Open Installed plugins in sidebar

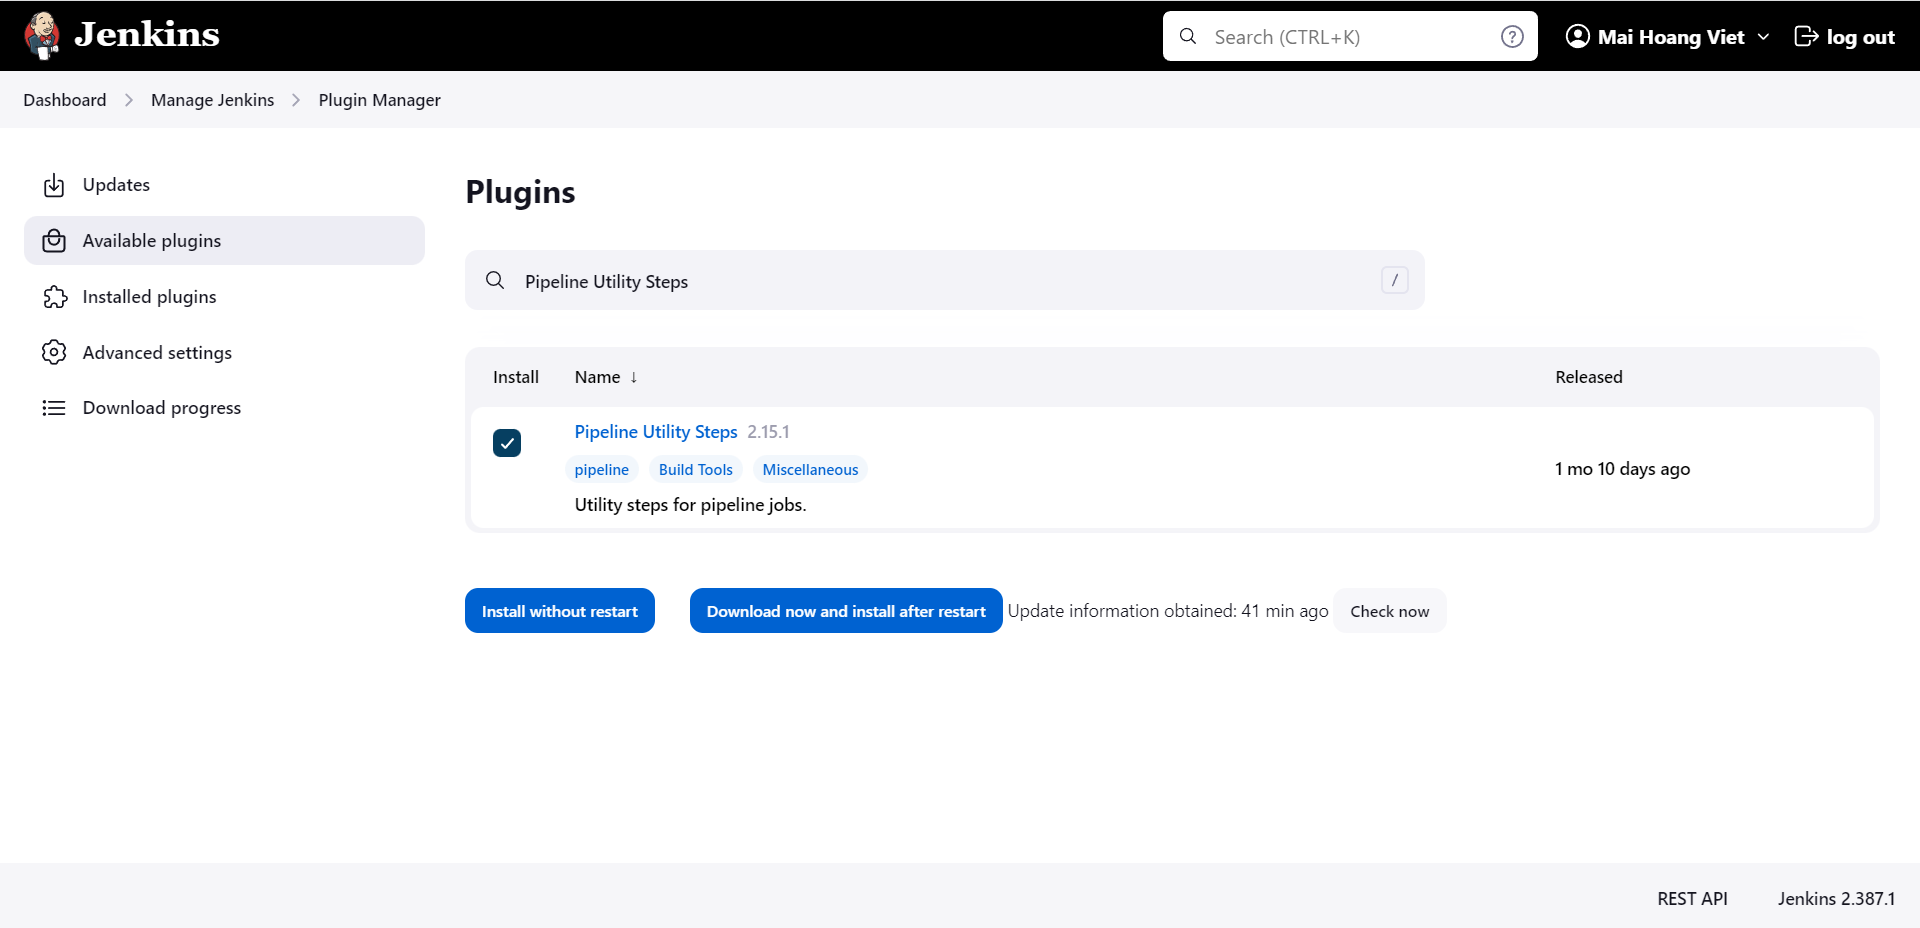click(x=224, y=297)
